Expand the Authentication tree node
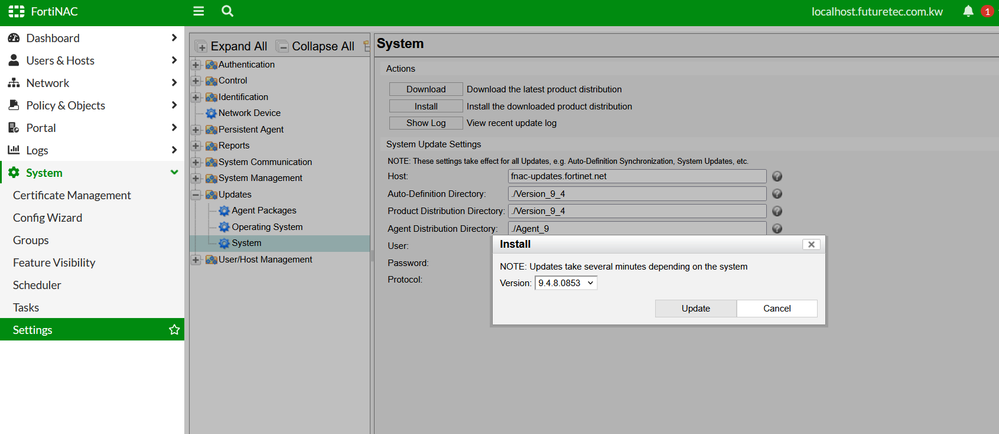The width and height of the screenshot is (999, 434). (x=196, y=65)
